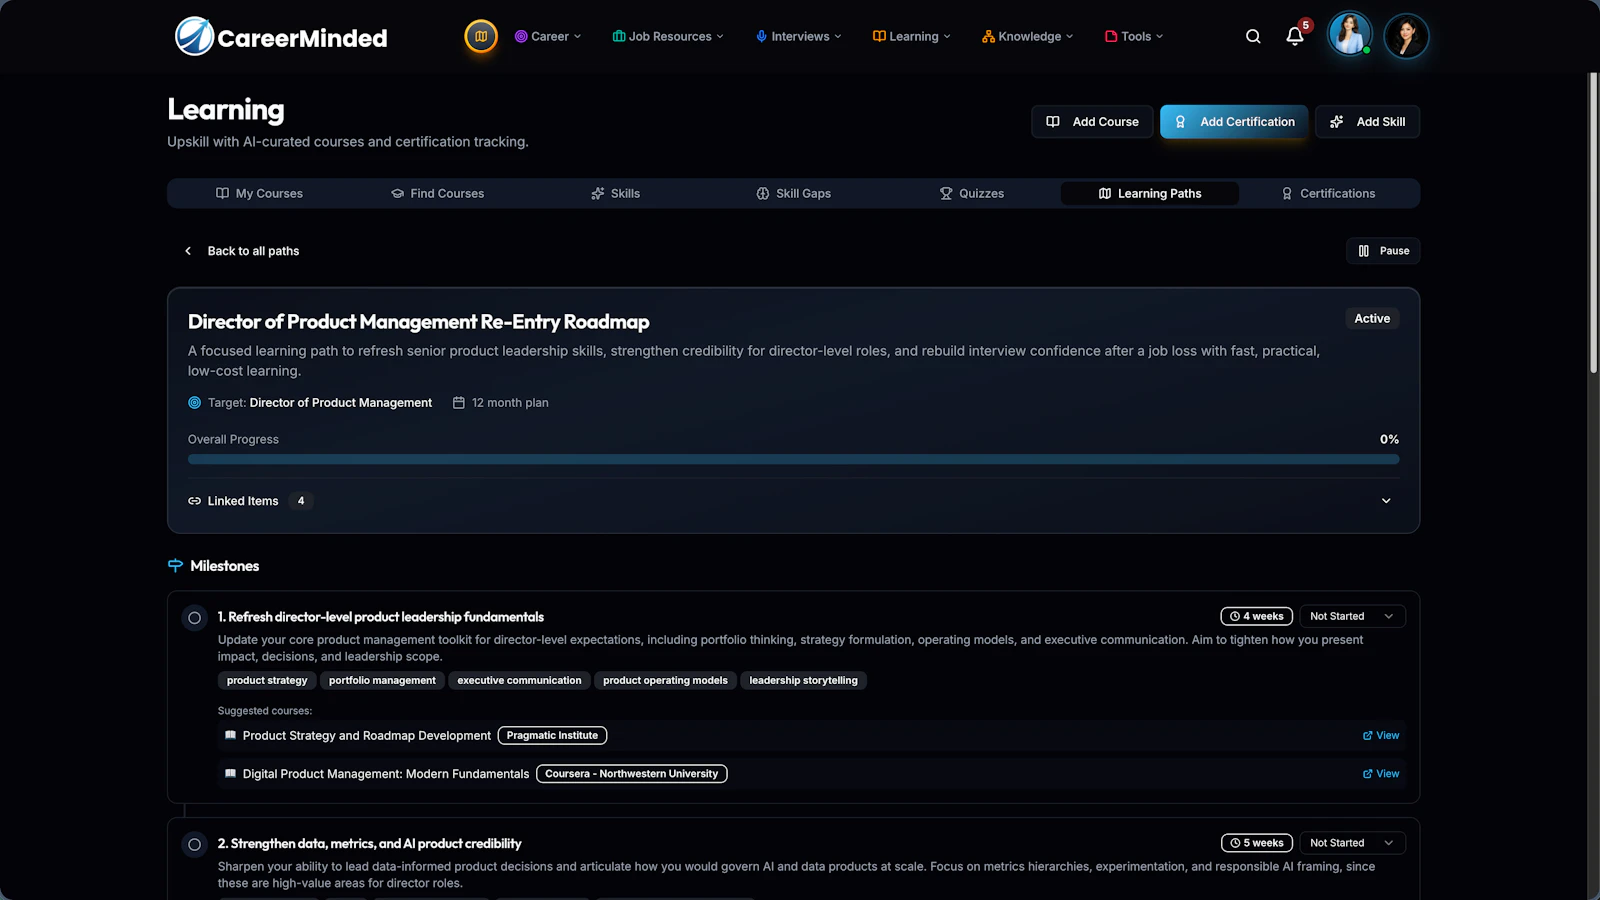The image size is (1600, 900).
Task: Open the Knowledge menu
Action: click(x=1028, y=36)
